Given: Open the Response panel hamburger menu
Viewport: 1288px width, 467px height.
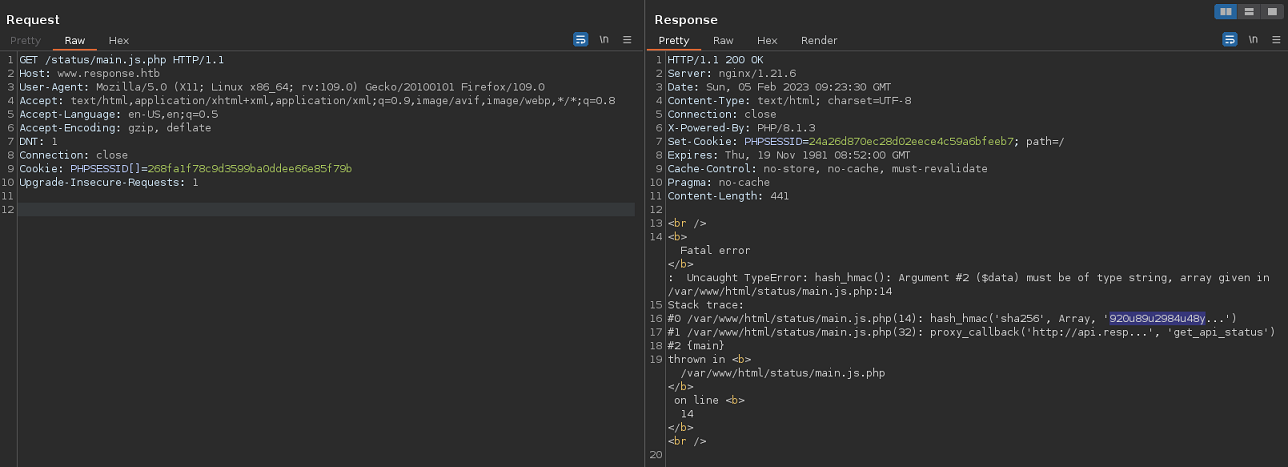Looking at the screenshot, I should 1276,40.
